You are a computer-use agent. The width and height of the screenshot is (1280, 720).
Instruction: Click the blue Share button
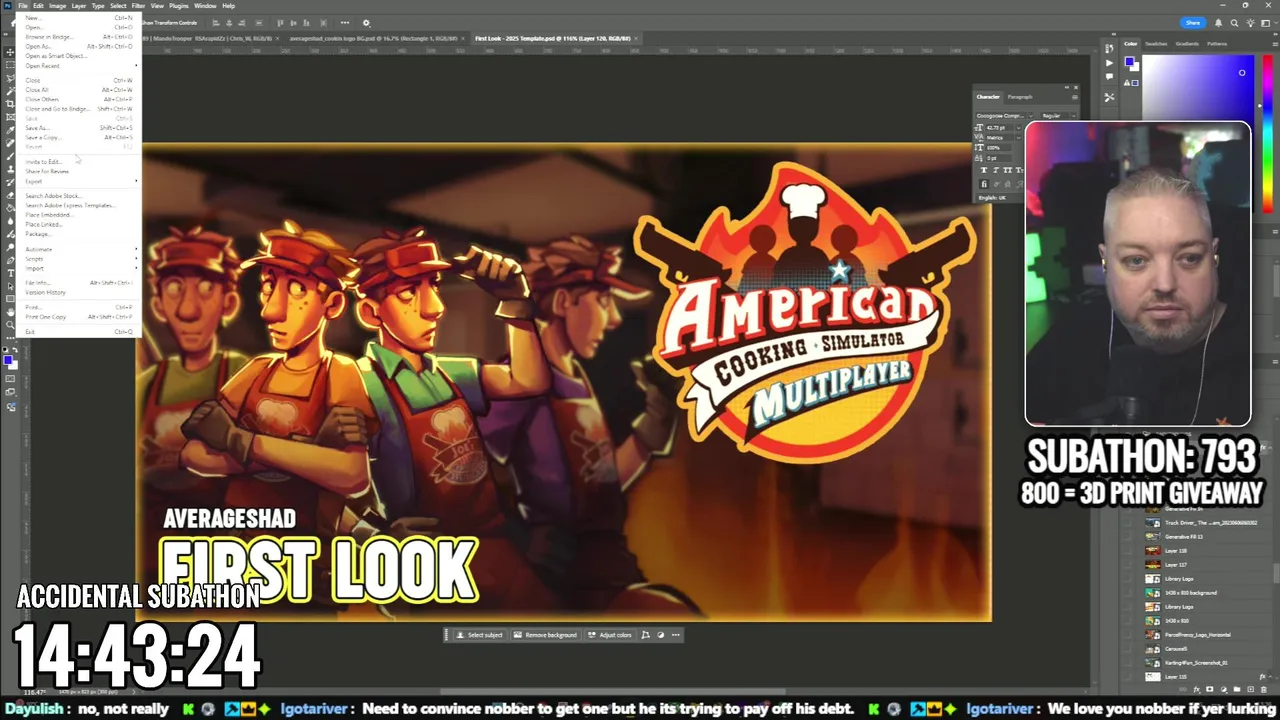click(1192, 22)
